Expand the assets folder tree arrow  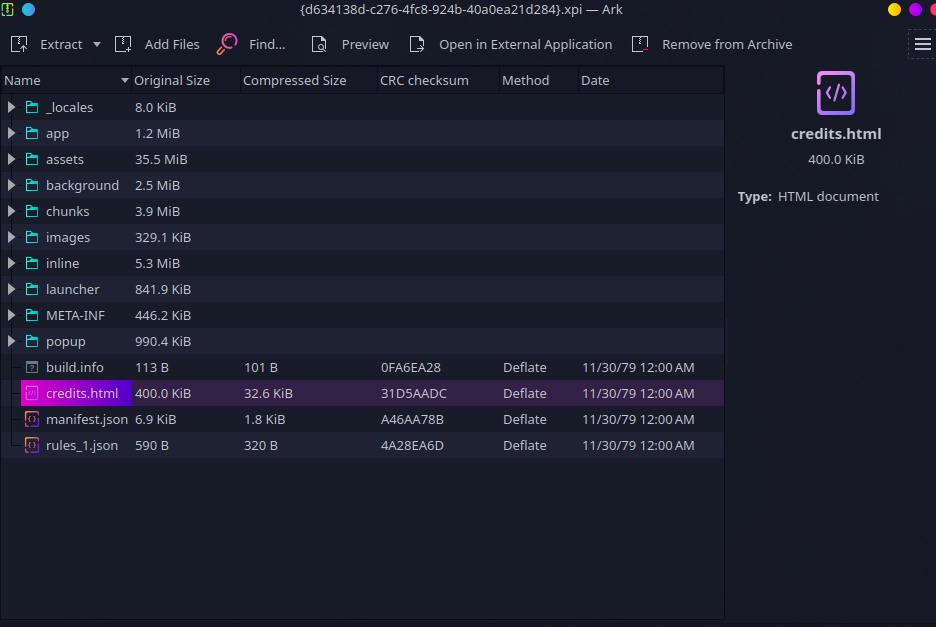12,159
